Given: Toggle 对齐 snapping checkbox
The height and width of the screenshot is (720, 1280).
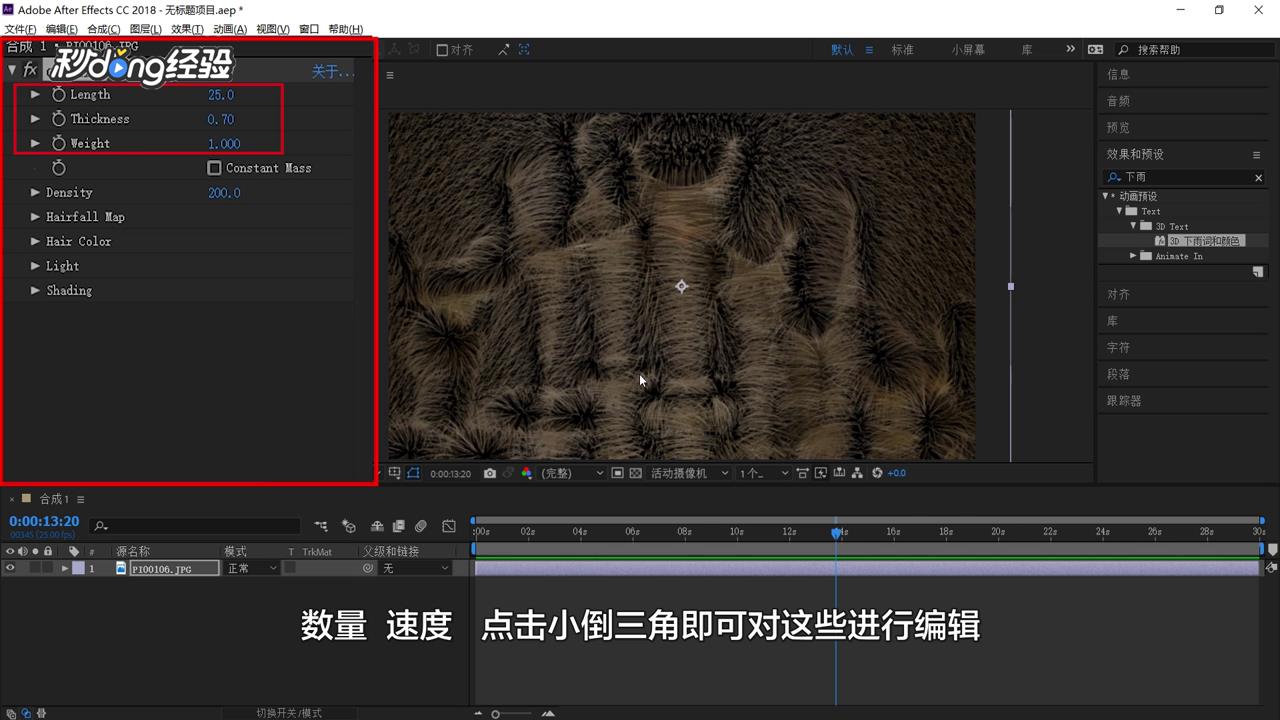Looking at the screenshot, I should (442, 50).
